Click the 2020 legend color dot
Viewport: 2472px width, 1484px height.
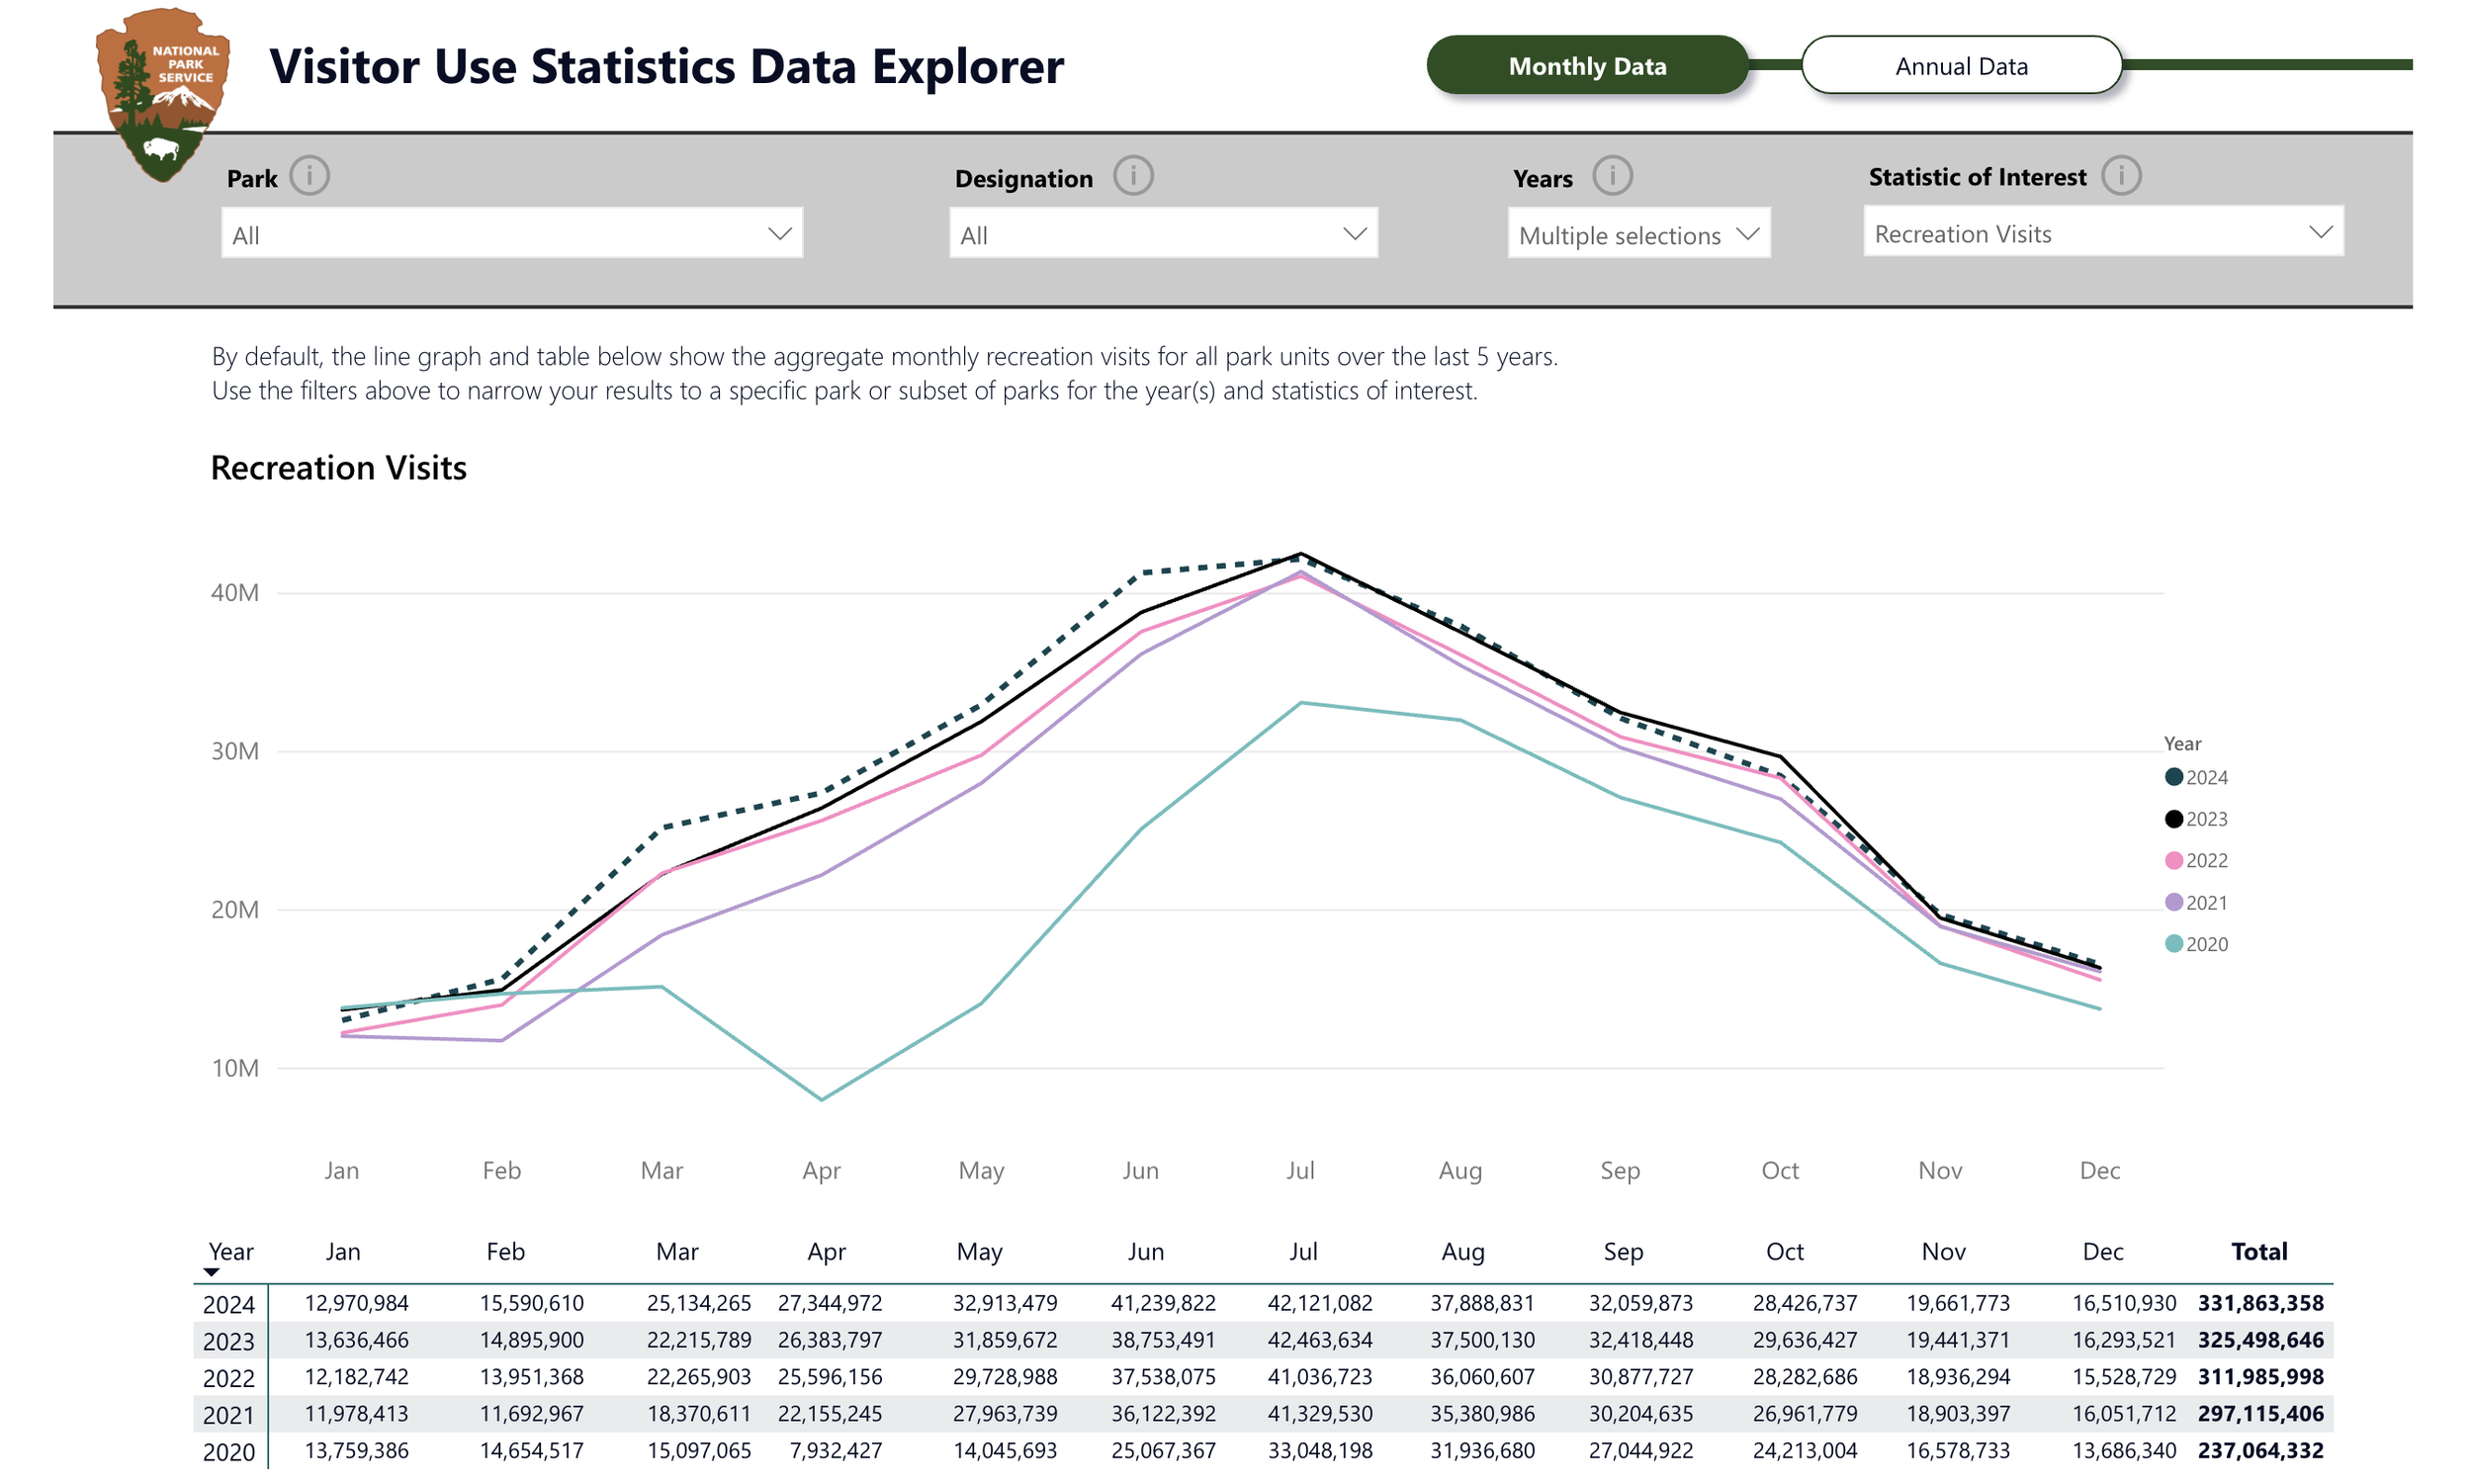2173,944
